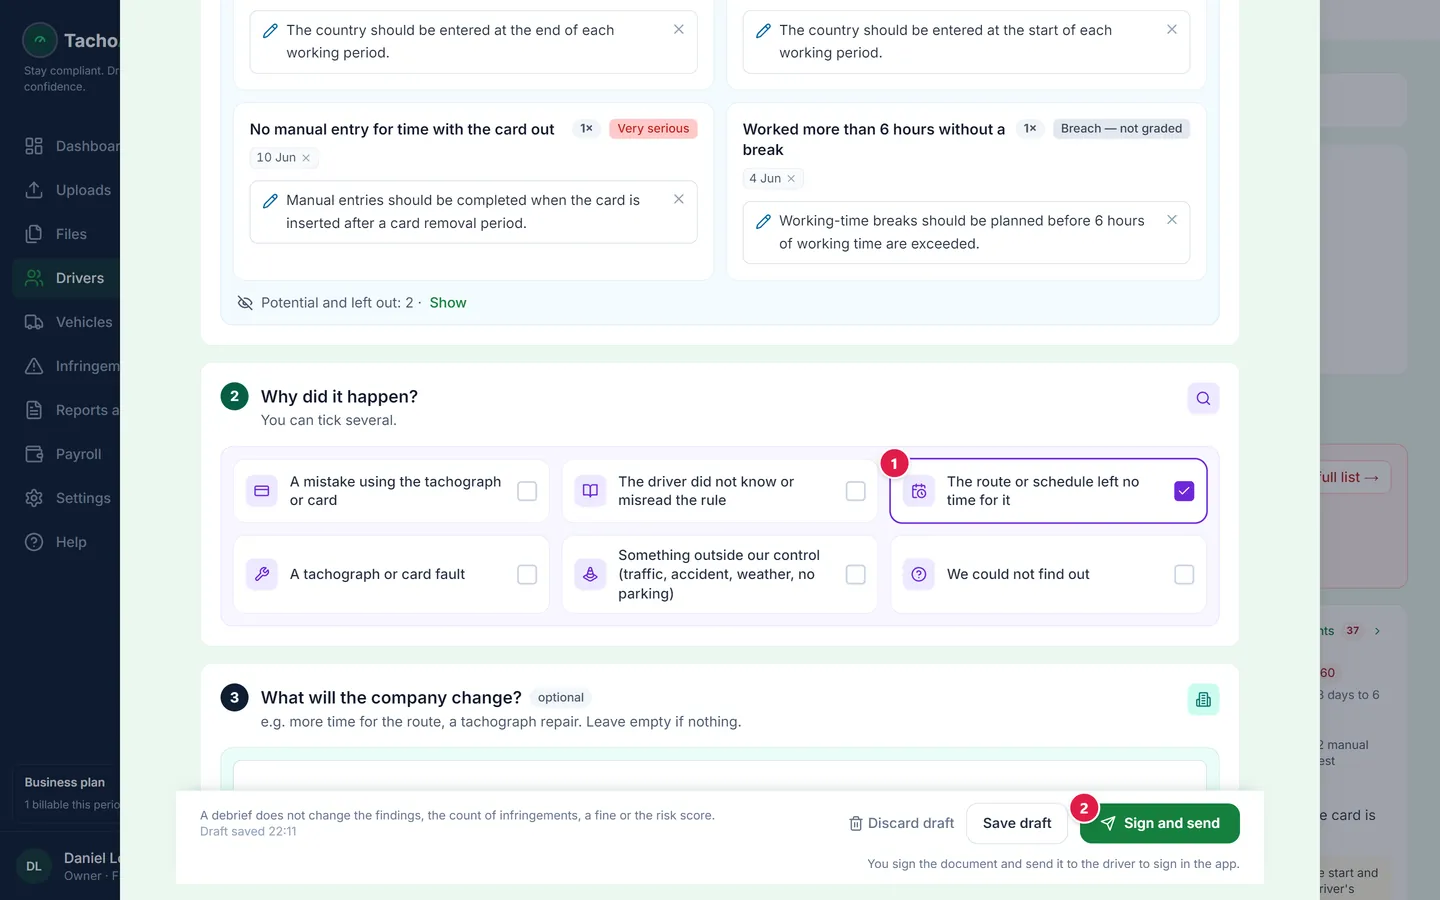This screenshot has height=900, width=1440.
Task: Click the search icon in Why did it happen
Action: click(x=1203, y=398)
